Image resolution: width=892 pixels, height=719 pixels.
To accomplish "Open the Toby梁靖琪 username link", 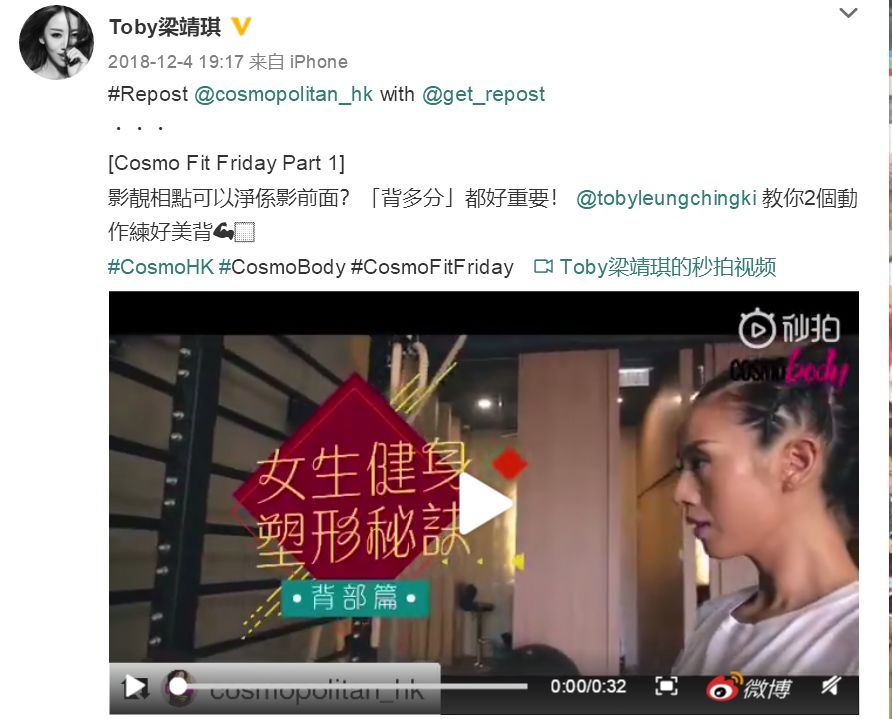I will [164, 27].
